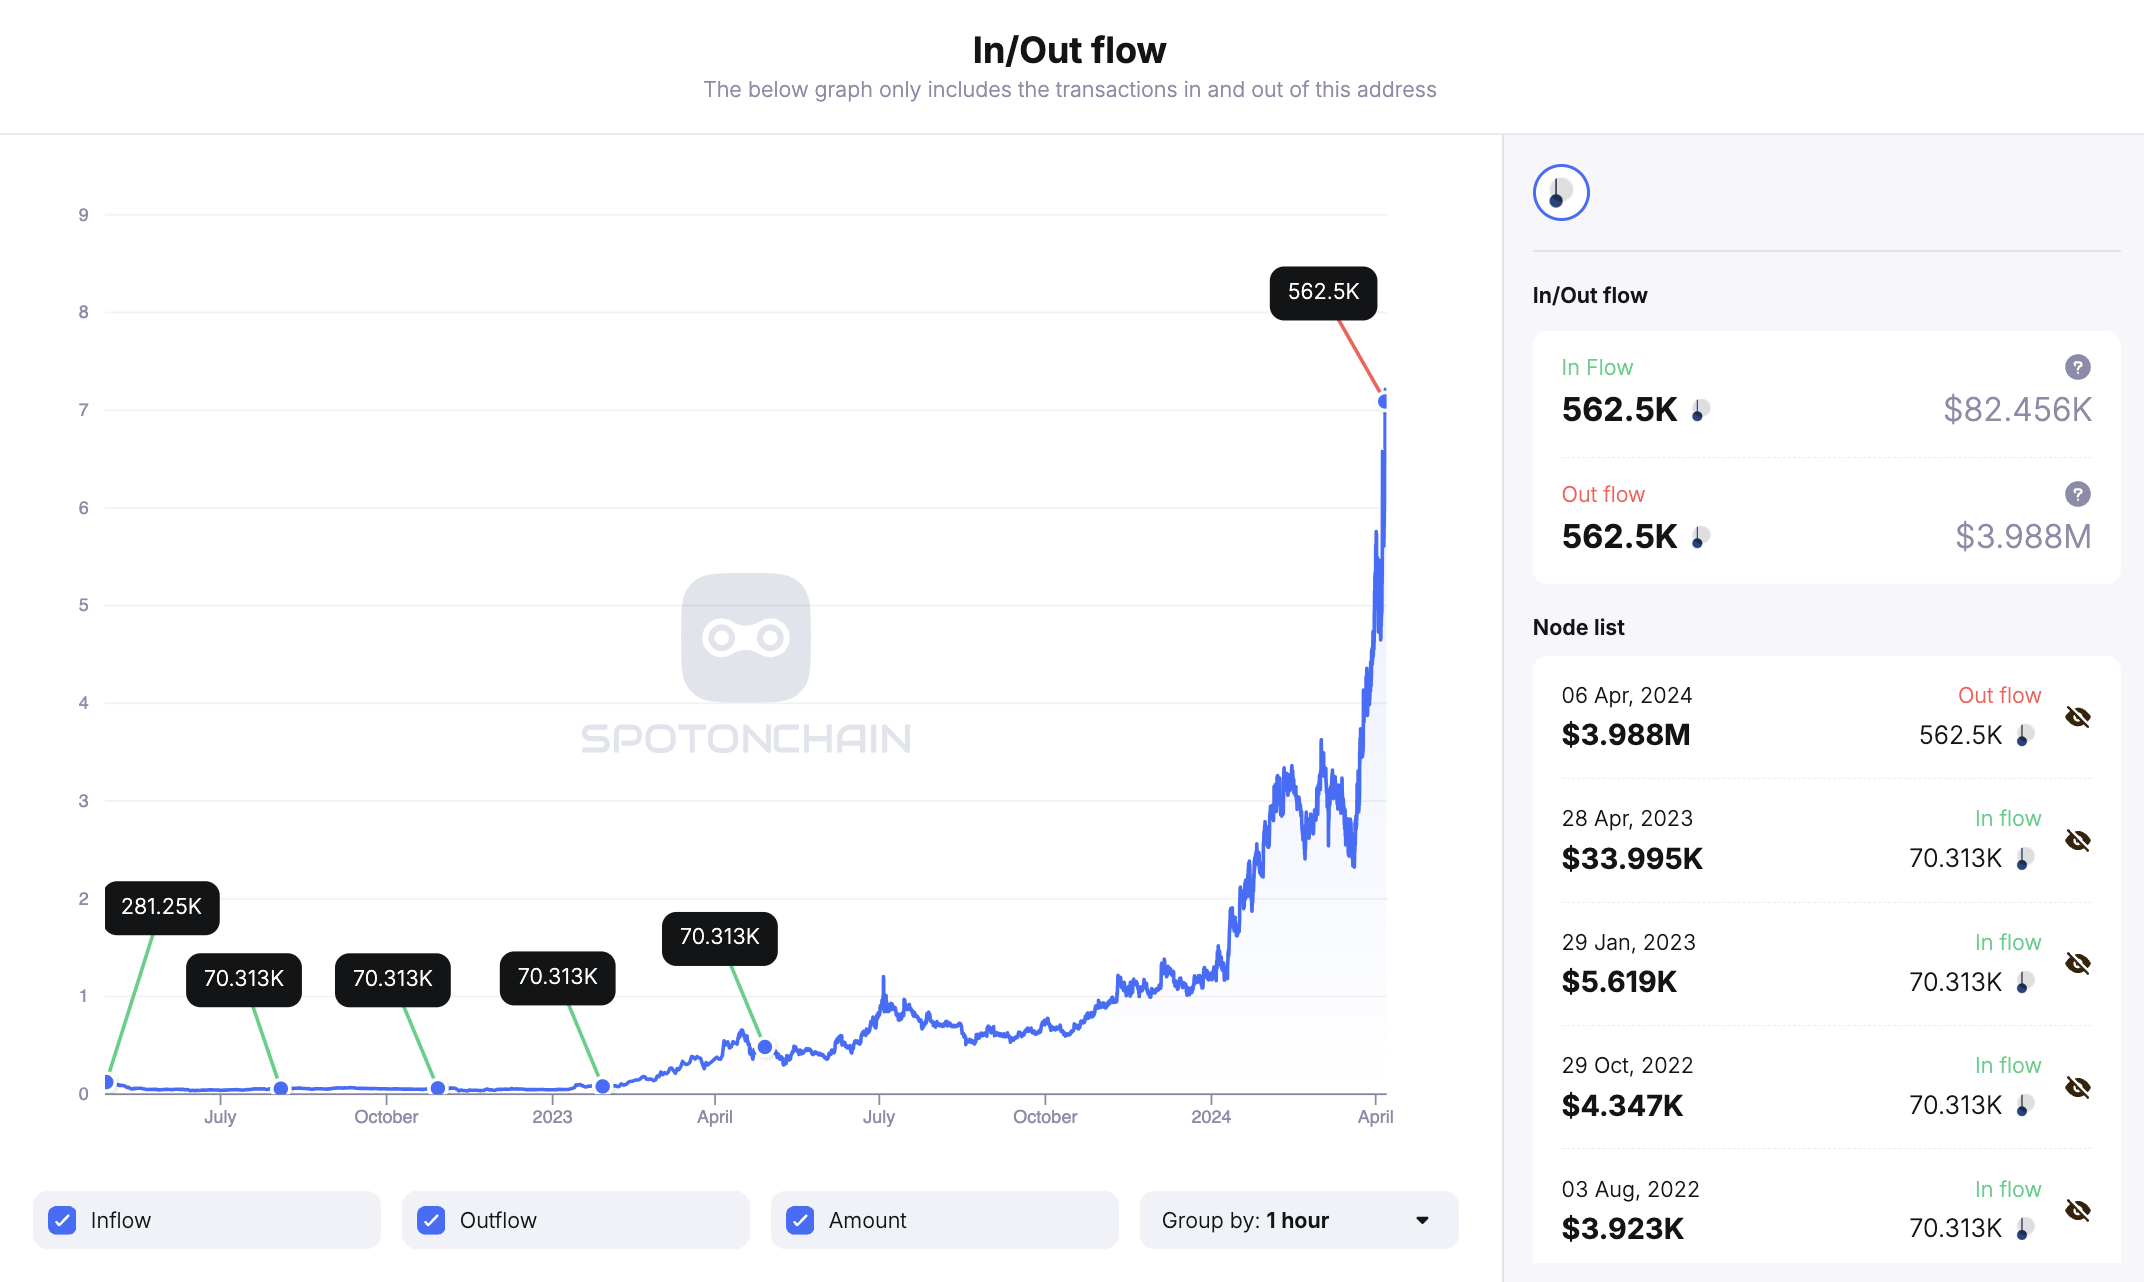Toggle visibility of 29 Oct, 2022 node
Image resolution: width=2144 pixels, height=1282 pixels.
2077,1087
